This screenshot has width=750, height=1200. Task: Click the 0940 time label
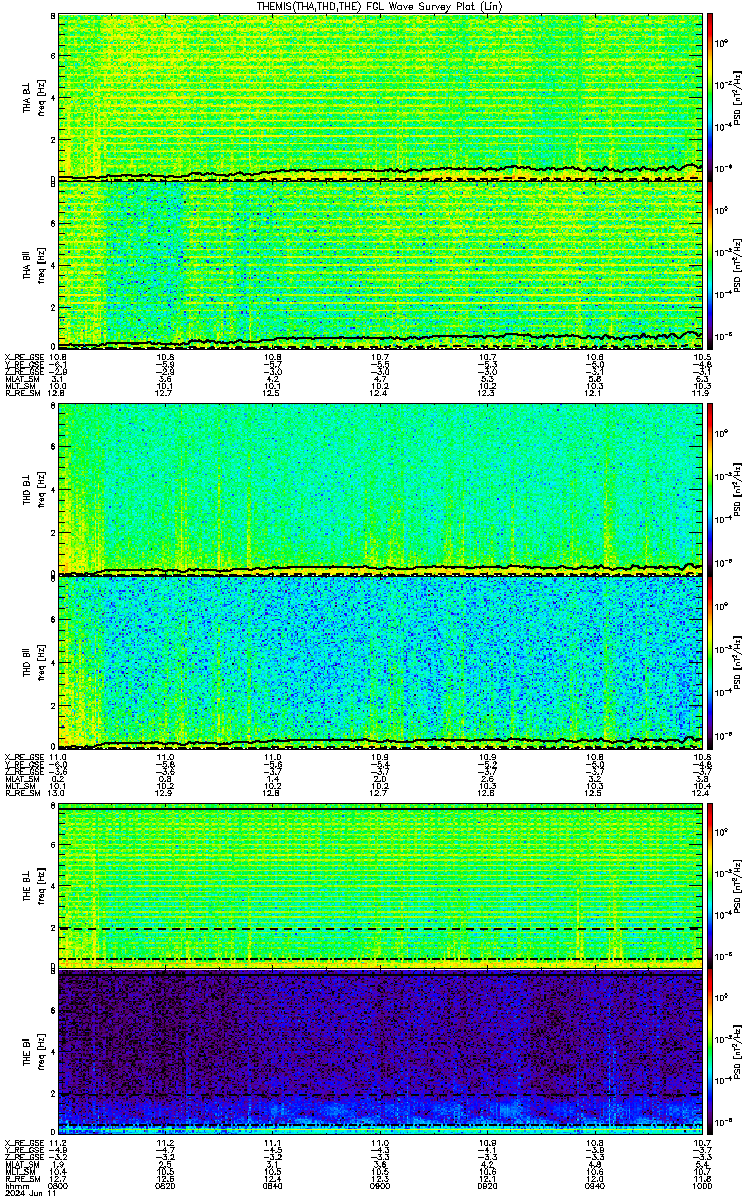click(594, 1185)
